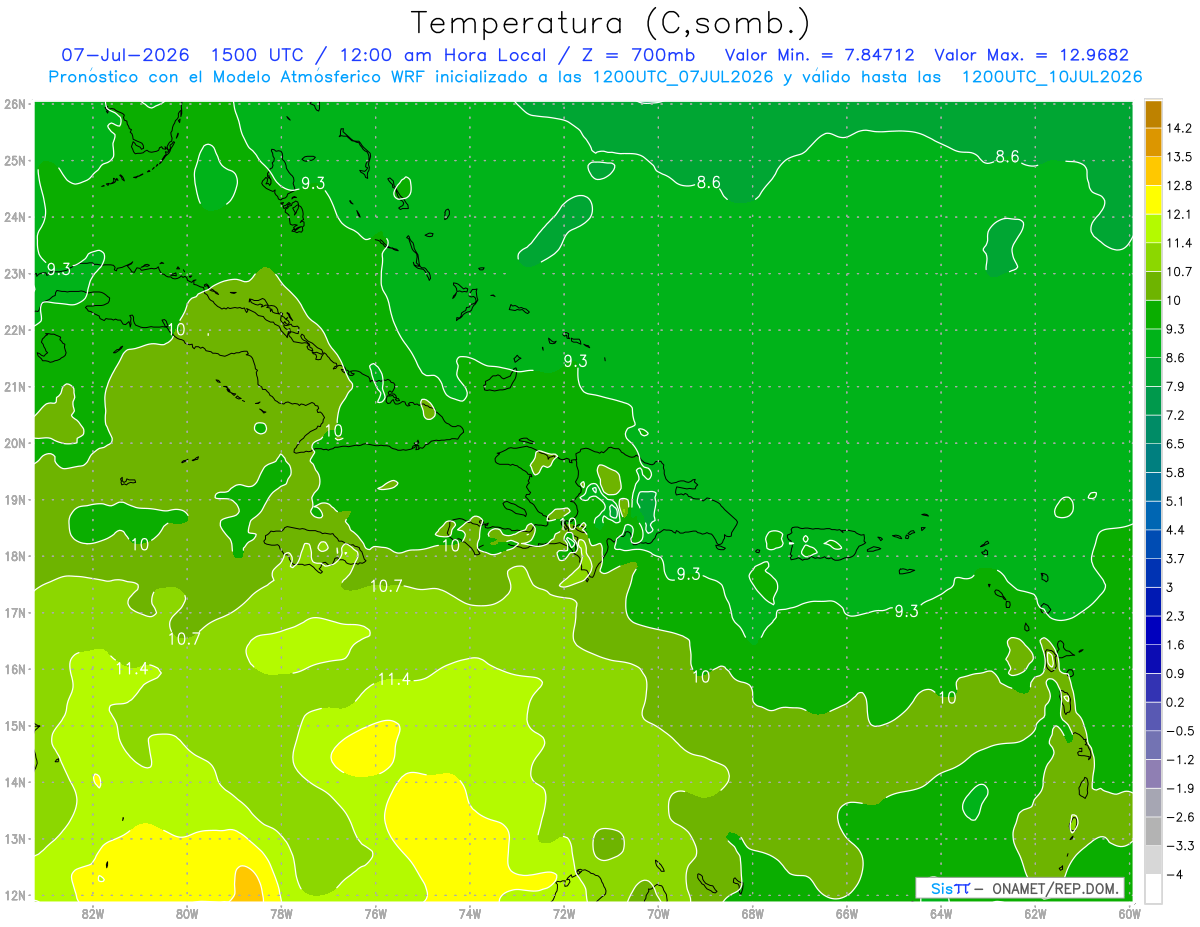Click the purple legend swatch between -1.9 and -1.2
This screenshot has width=1200, height=927.
1153,774
